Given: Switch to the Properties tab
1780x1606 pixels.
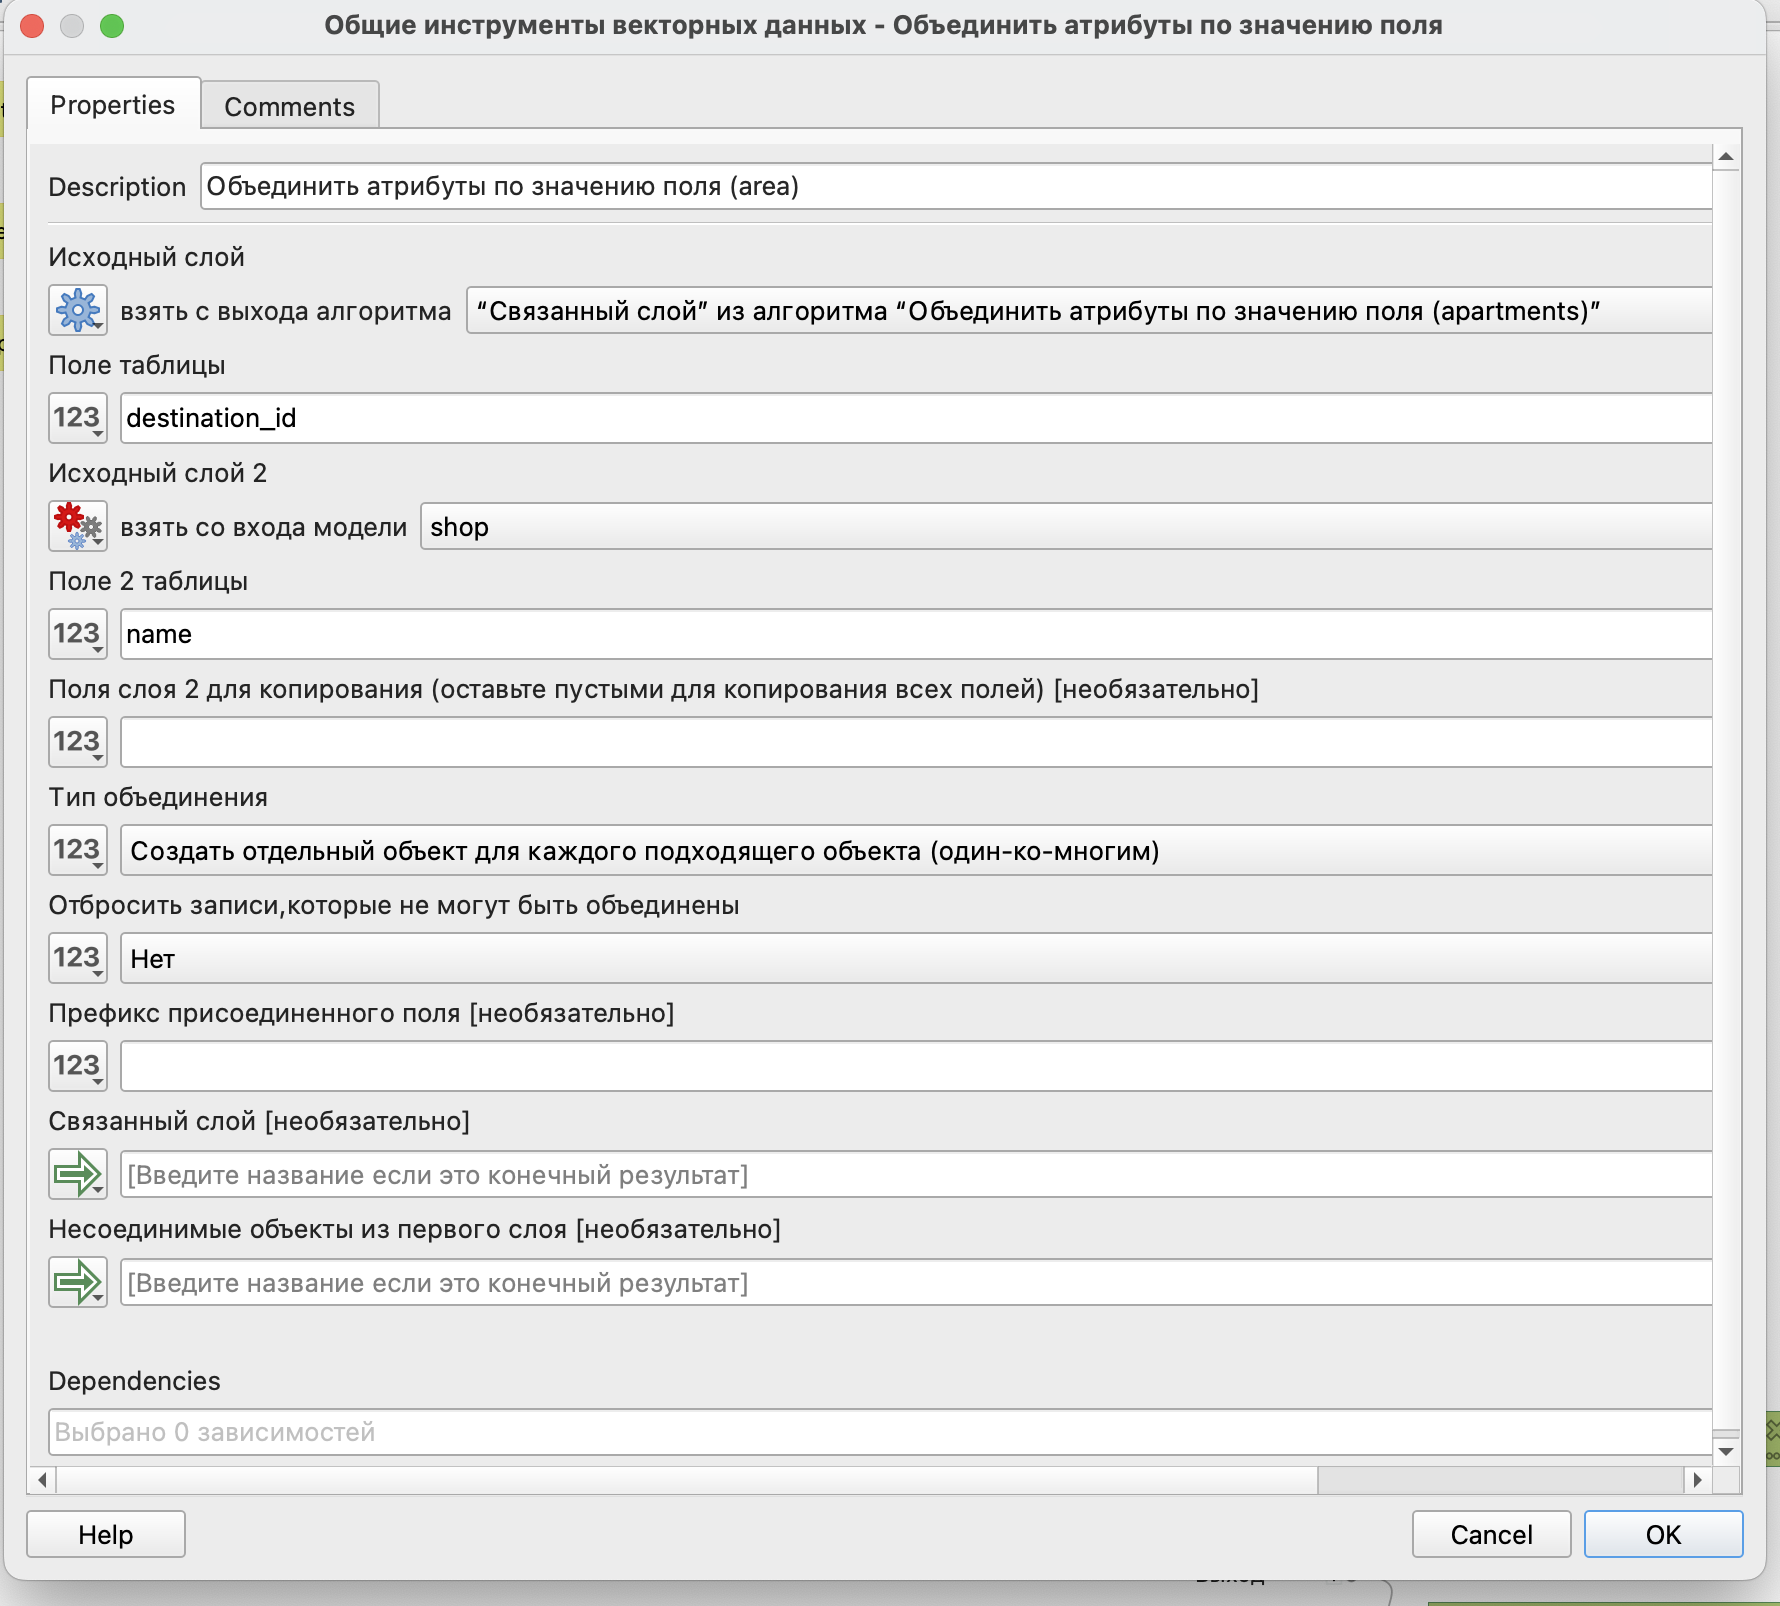Looking at the screenshot, I should tap(113, 105).
